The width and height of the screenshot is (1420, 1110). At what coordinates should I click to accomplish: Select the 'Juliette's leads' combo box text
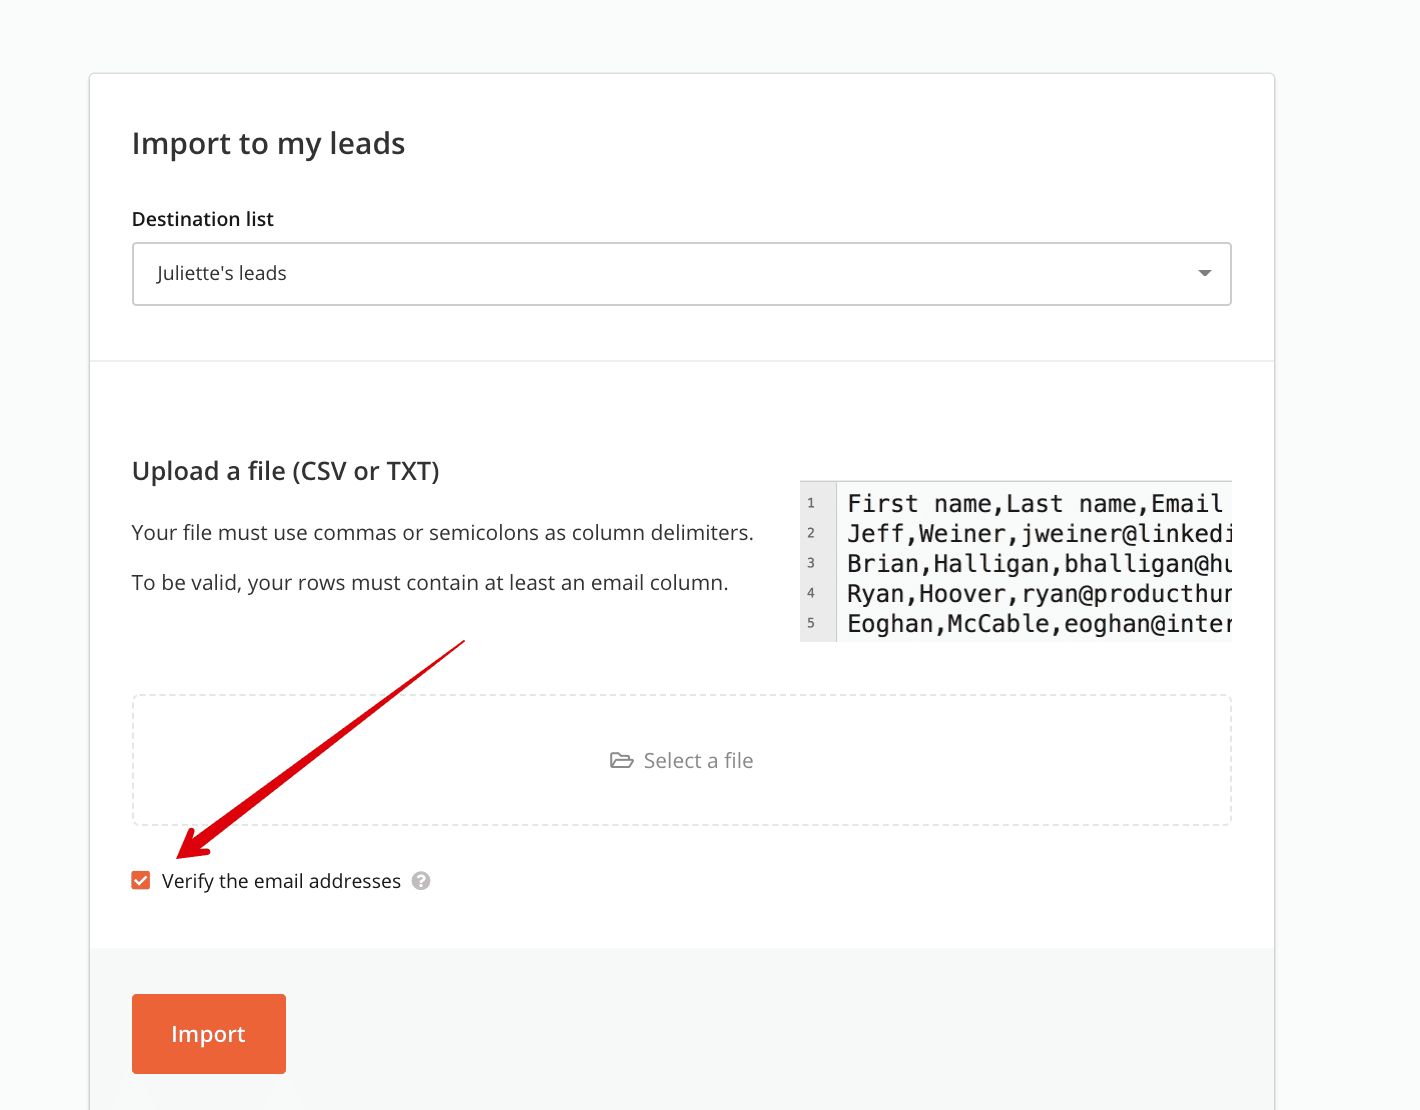point(222,273)
